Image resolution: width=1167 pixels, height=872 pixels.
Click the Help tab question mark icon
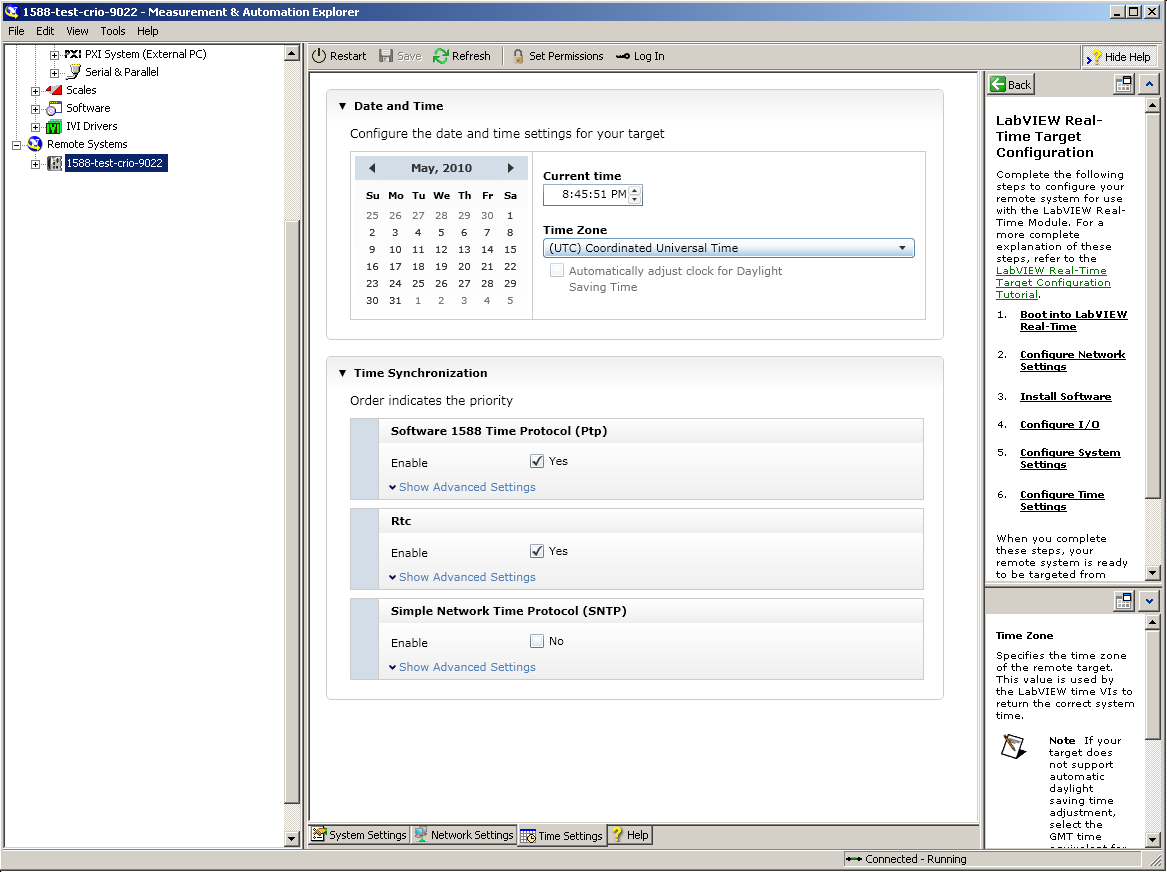coord(617,834)
